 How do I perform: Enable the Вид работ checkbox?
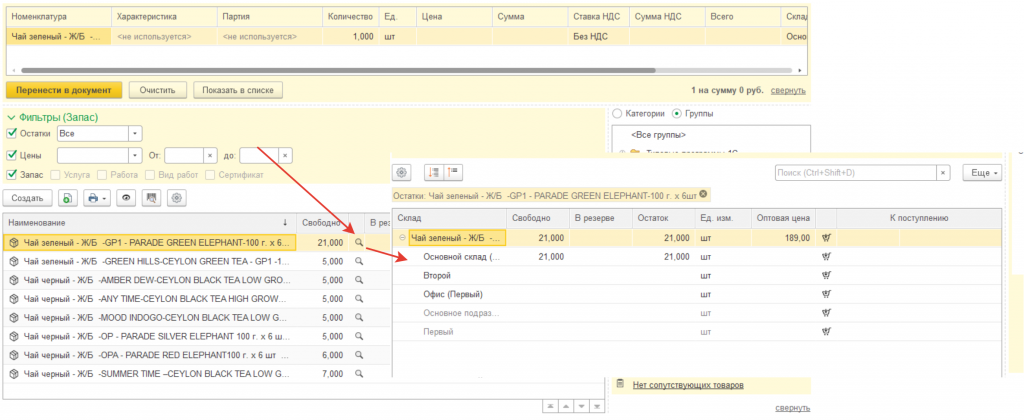[150, 175]
